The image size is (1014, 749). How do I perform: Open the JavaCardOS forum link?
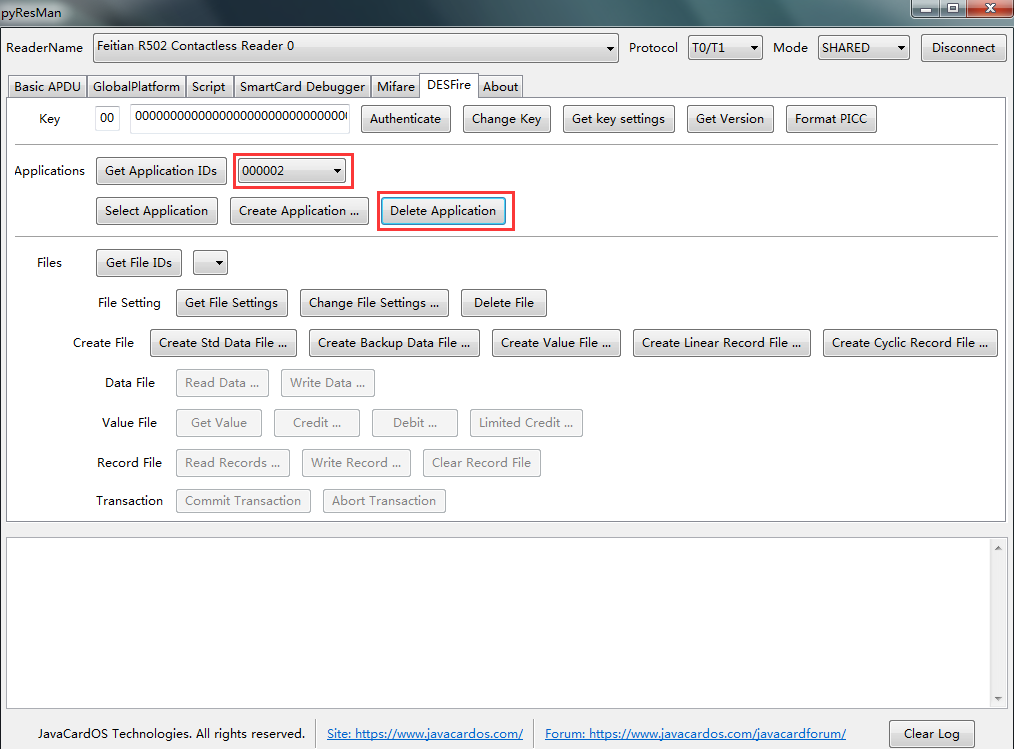point(695,733)
